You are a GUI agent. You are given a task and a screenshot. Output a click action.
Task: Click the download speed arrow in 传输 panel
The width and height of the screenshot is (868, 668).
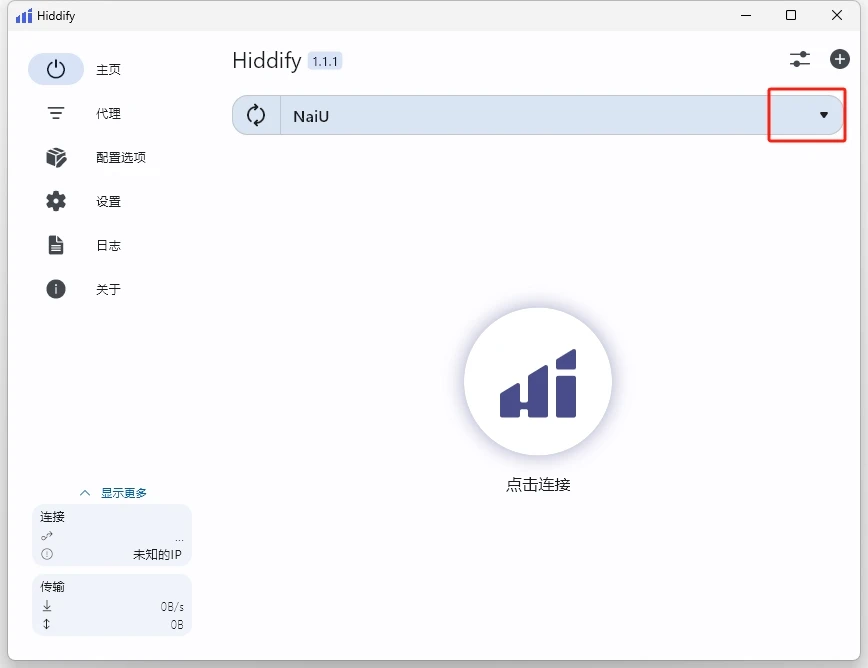point(46,606)
